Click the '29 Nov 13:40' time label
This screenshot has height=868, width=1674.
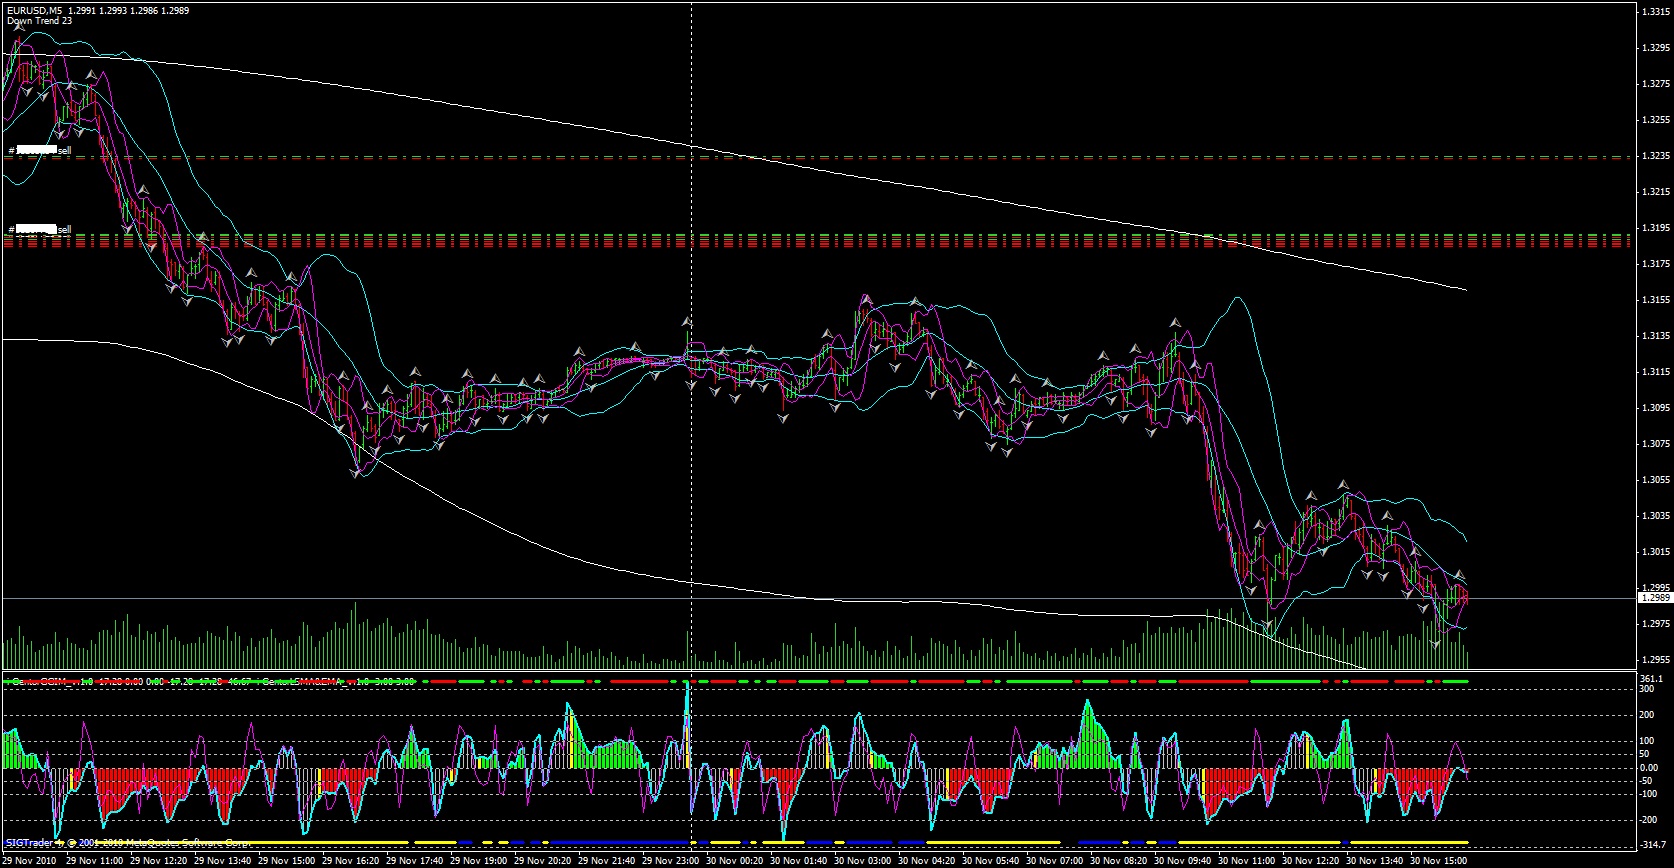click(x=223, y=860)
